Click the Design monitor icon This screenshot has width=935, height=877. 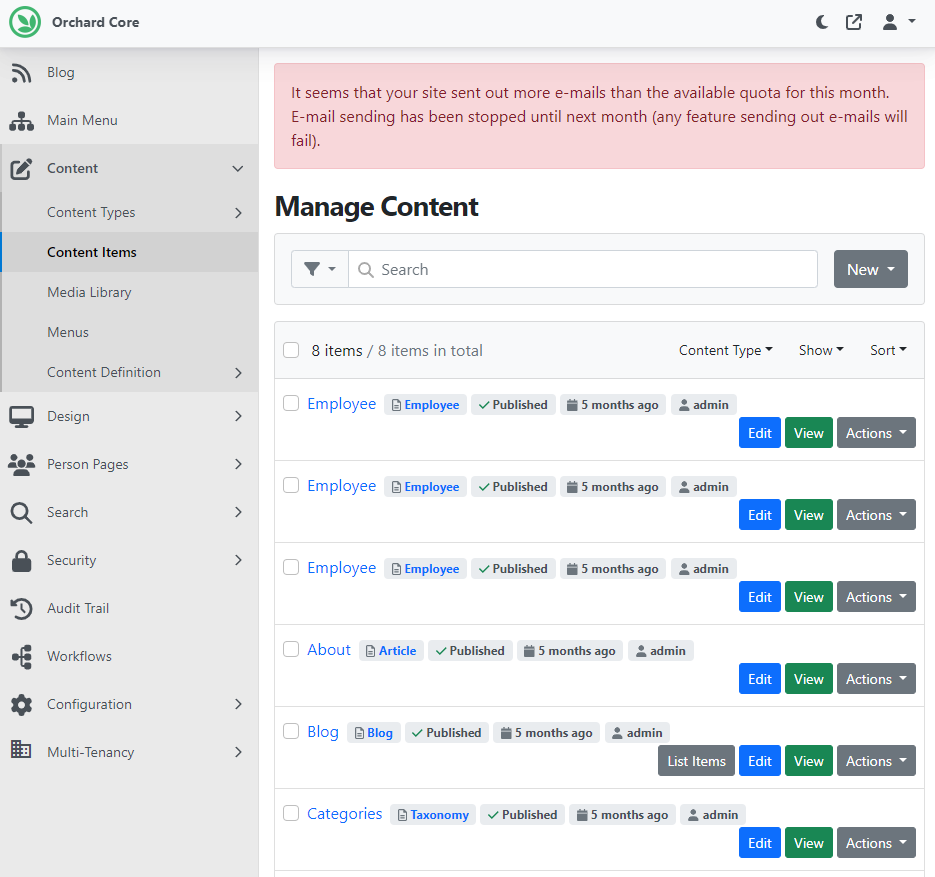pos(21,417)
